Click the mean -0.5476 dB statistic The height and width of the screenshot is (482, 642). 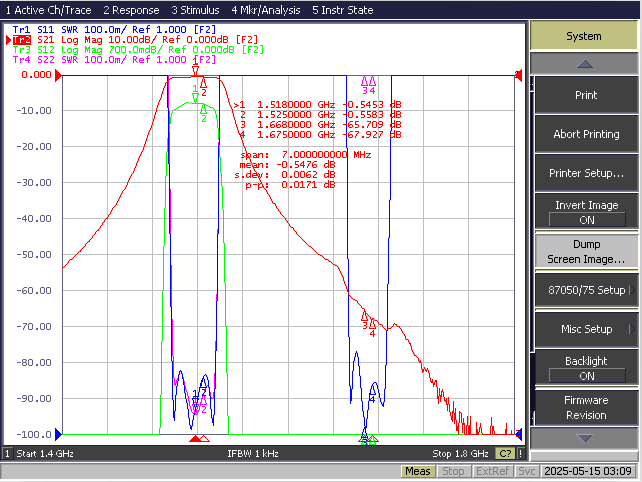(x=287, y=165)
